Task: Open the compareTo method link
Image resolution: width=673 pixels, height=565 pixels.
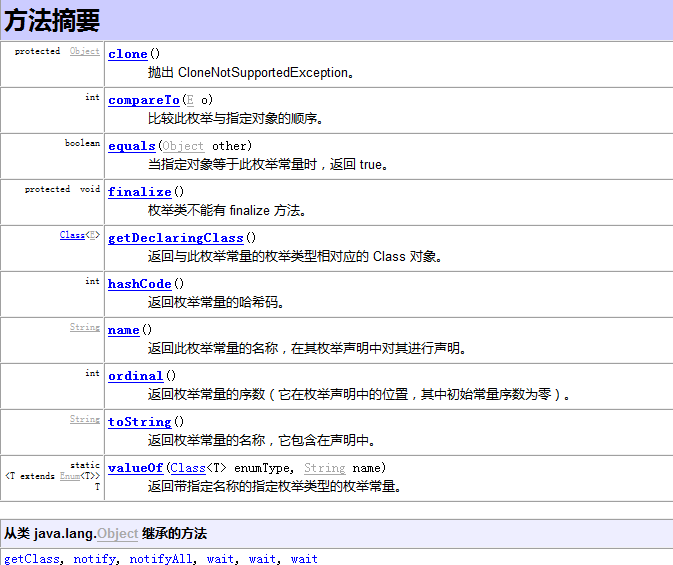Action: (x=144, y=100)
